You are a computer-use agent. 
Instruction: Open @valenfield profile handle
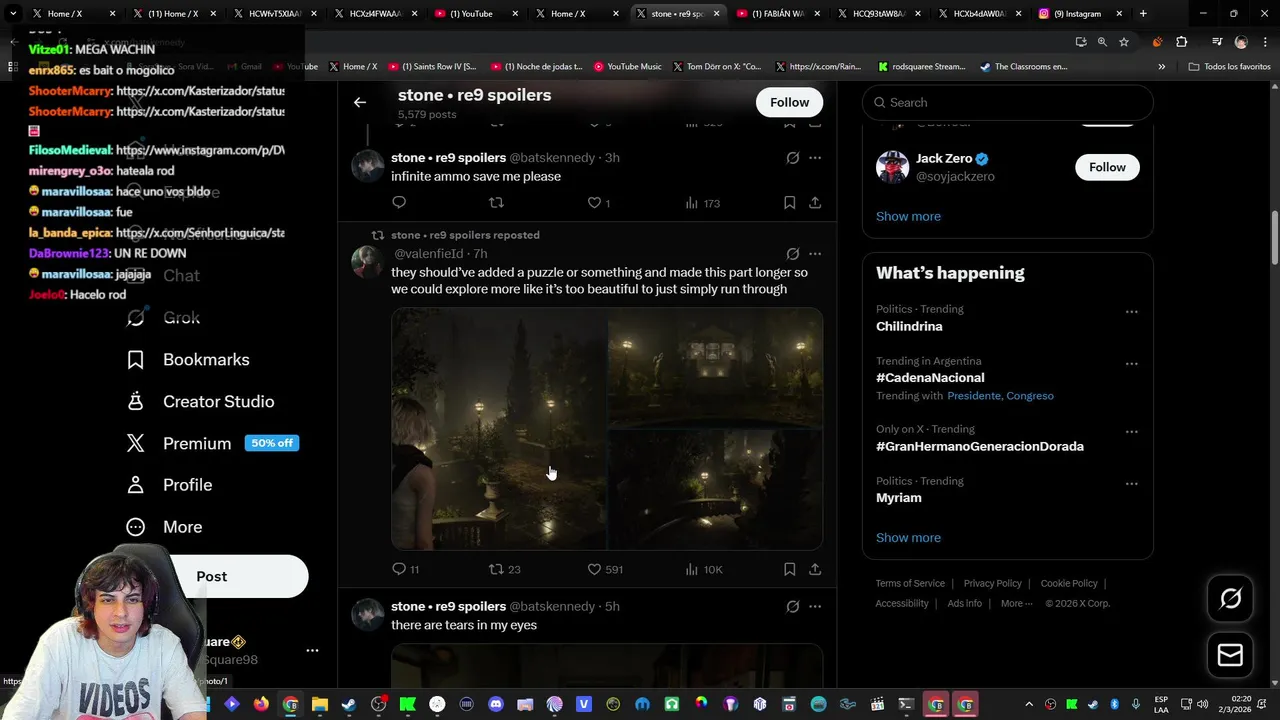click(x=429, y=254)
